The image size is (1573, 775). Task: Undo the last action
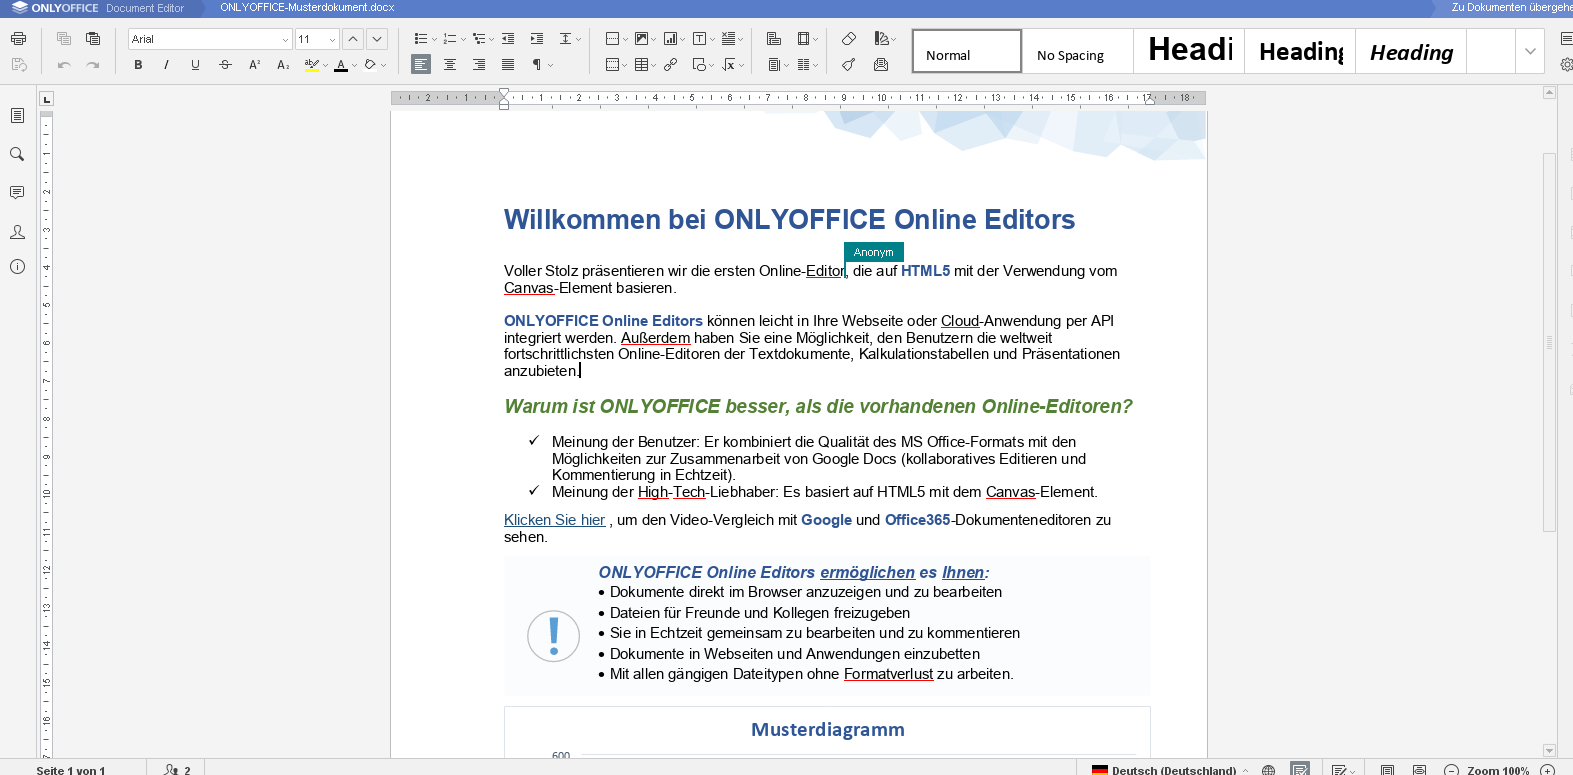point(64,65)
